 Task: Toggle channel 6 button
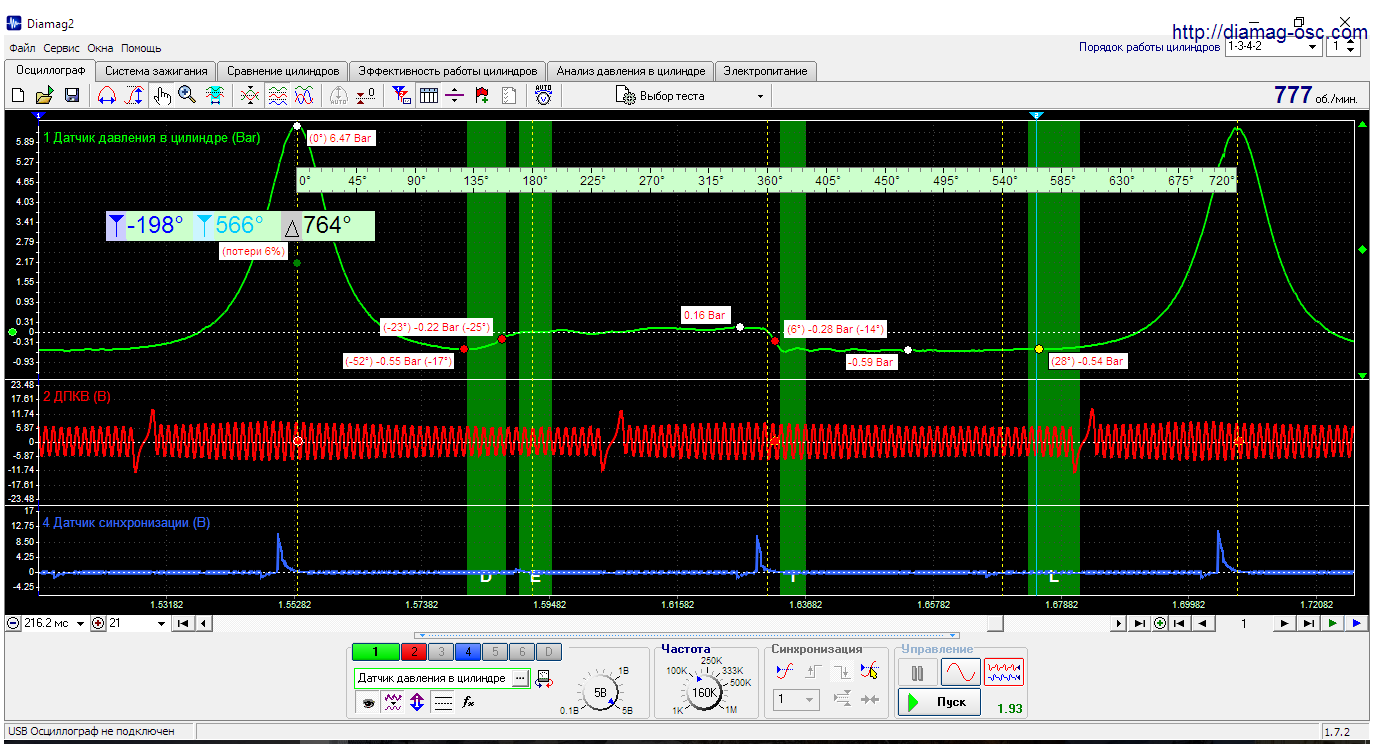tap(522, 652)
